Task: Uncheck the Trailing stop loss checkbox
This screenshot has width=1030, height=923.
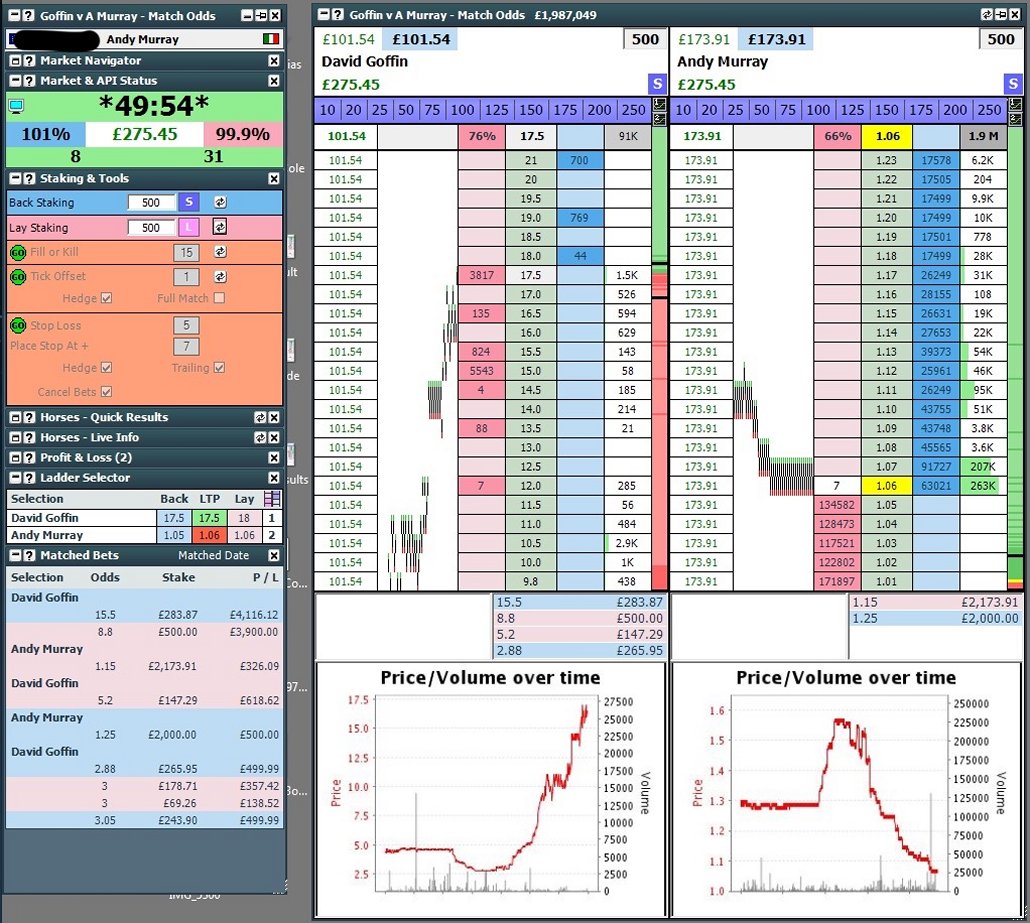Action: pos(219,368)
